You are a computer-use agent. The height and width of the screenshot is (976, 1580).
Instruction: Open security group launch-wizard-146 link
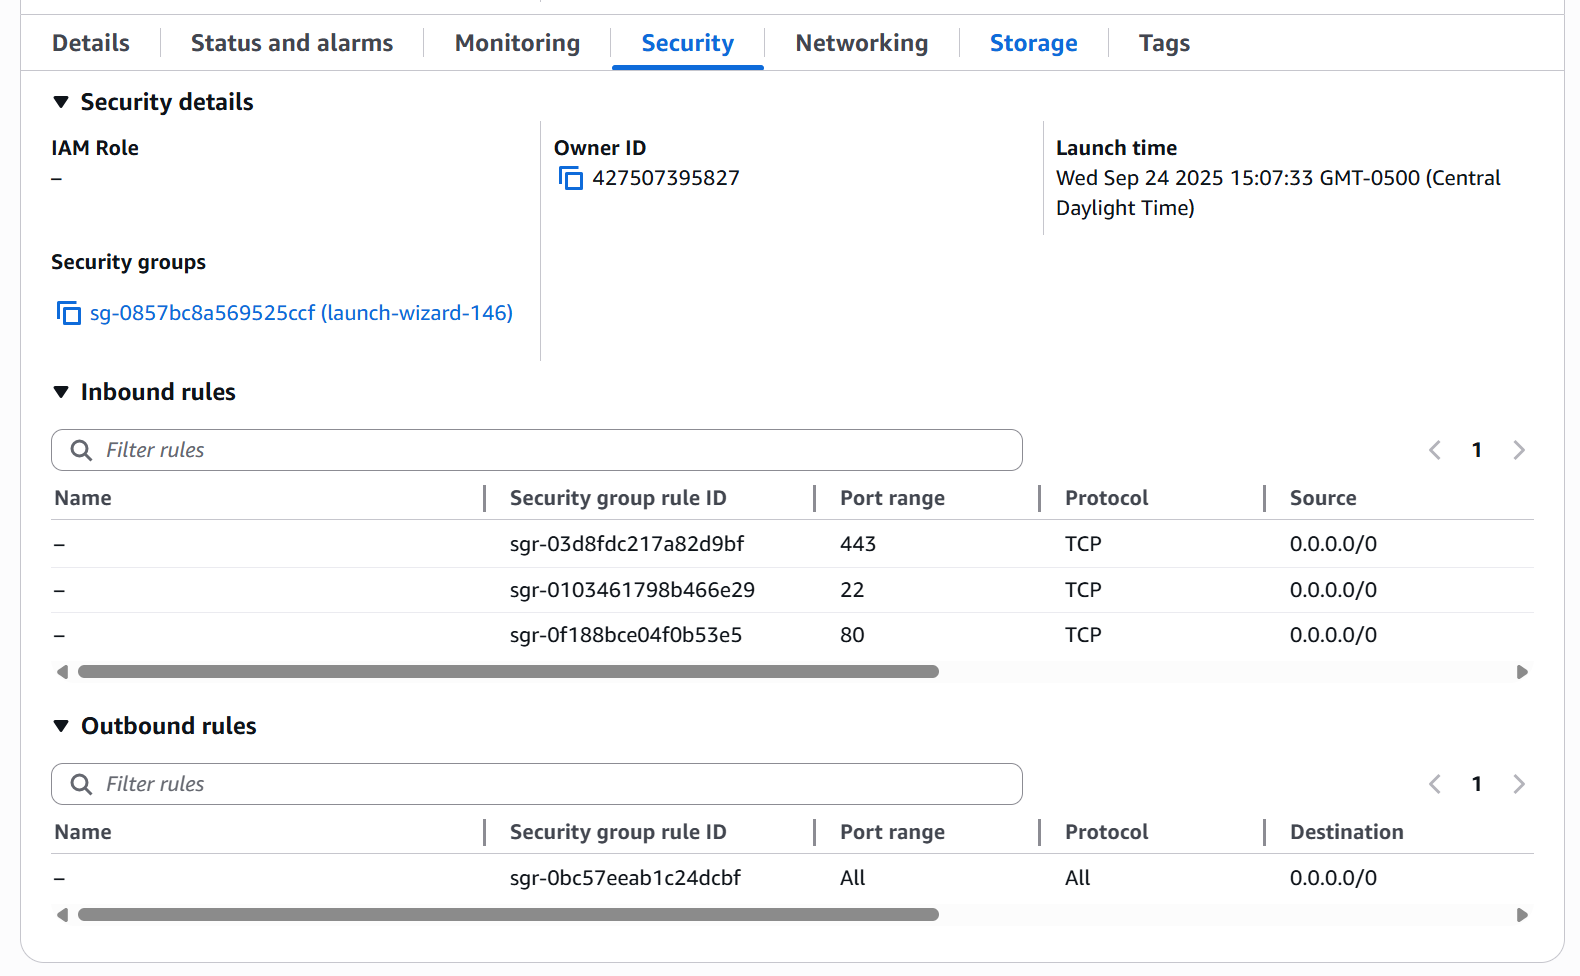click(301, 313)
